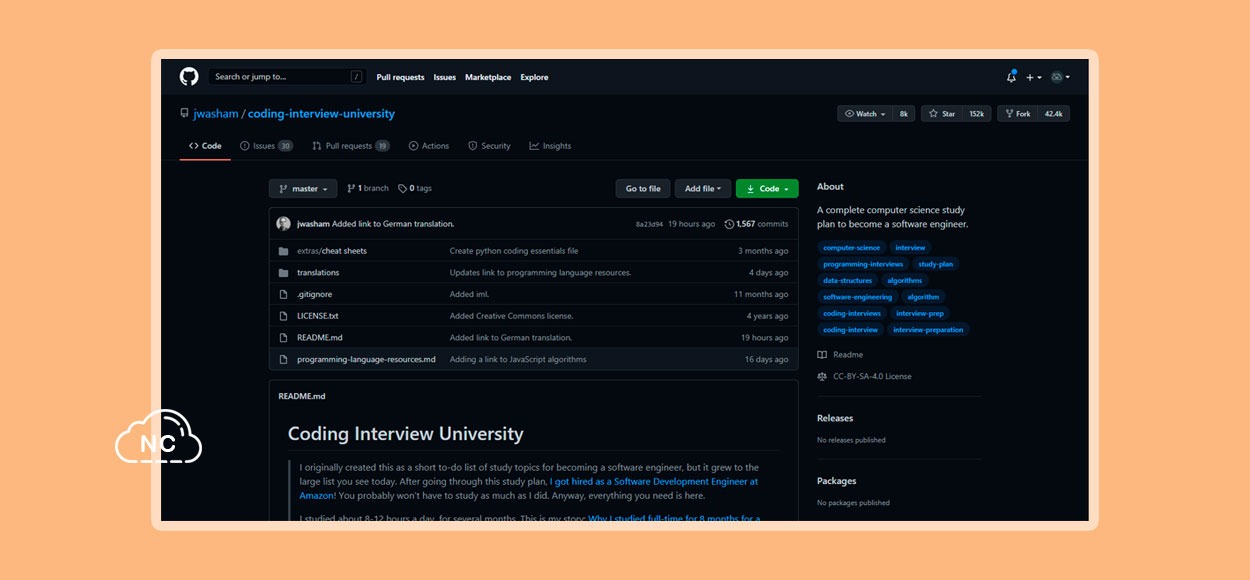The width and height of the screenshot is (1250, 580).
Task: Go to the Actions tab
Action: pyautogui.click(x=429, y=146)
